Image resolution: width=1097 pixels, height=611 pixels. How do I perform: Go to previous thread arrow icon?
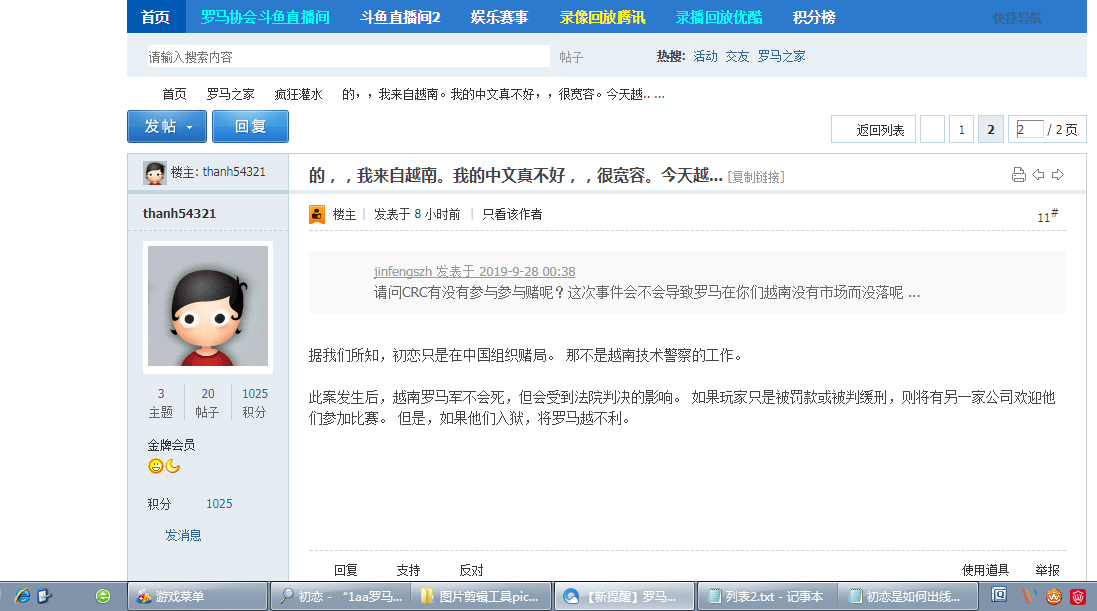coord(1038,175)
